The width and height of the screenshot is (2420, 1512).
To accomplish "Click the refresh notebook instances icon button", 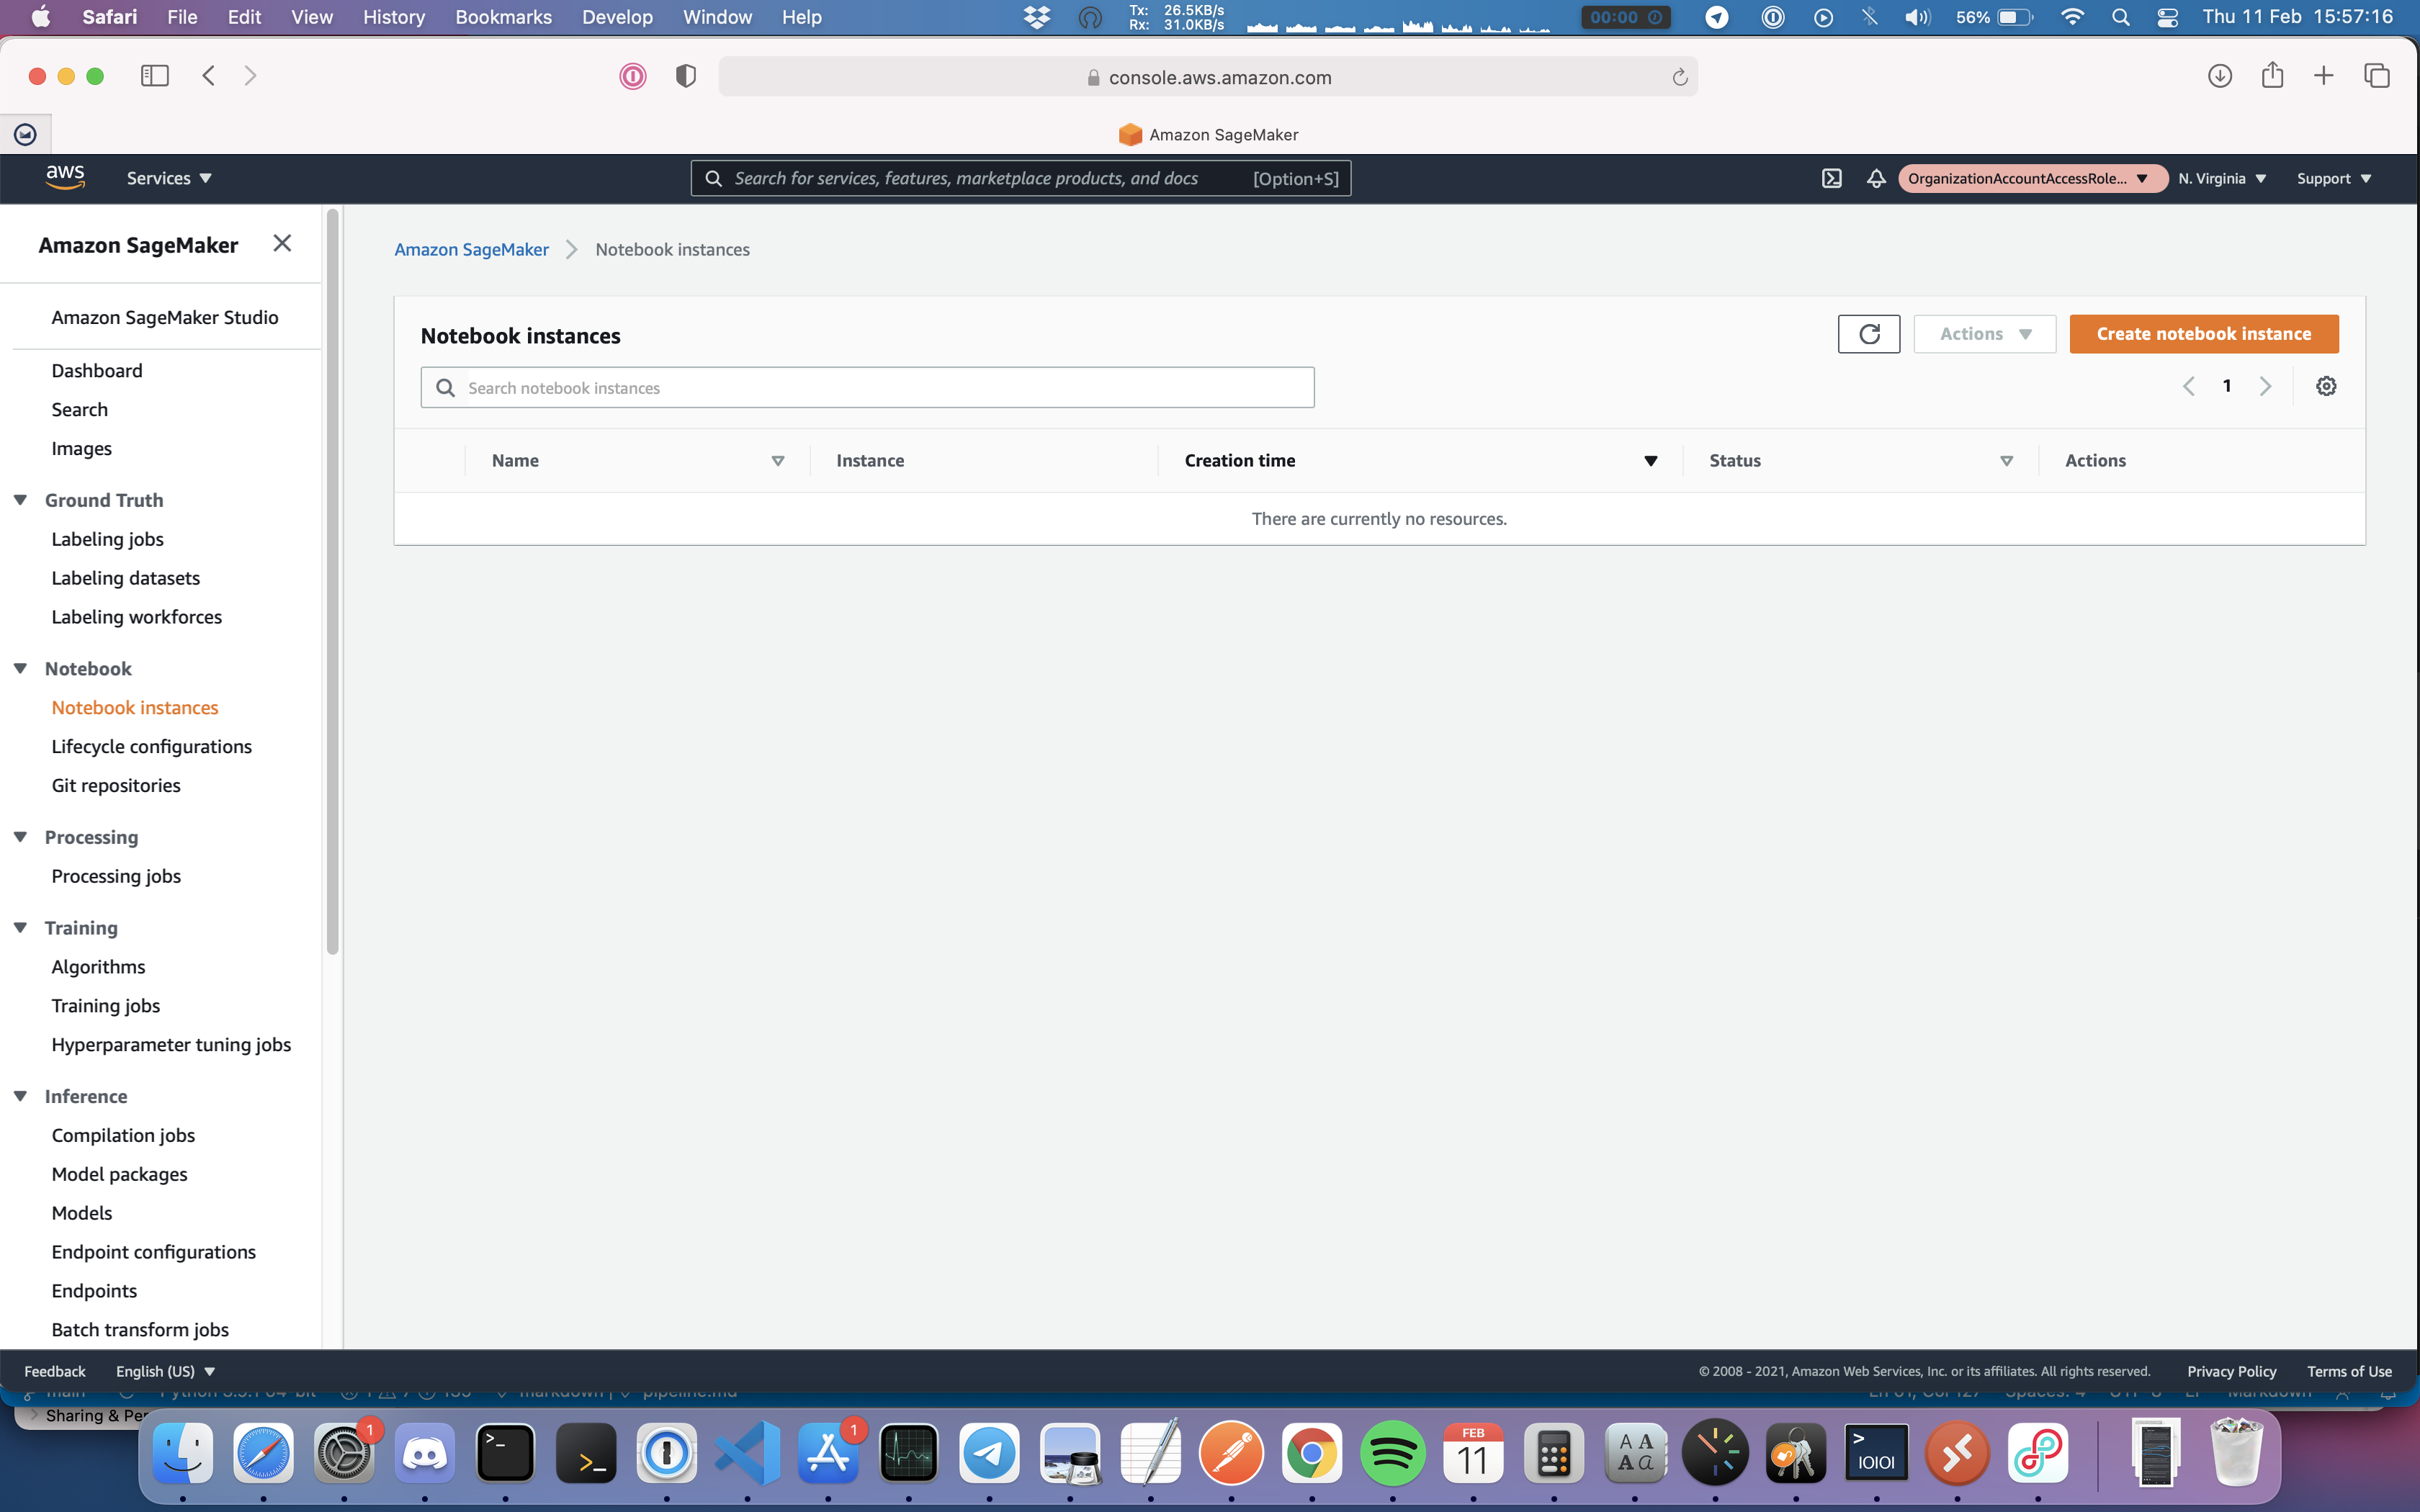I will pyautogui.click(x=1868, y=334).
